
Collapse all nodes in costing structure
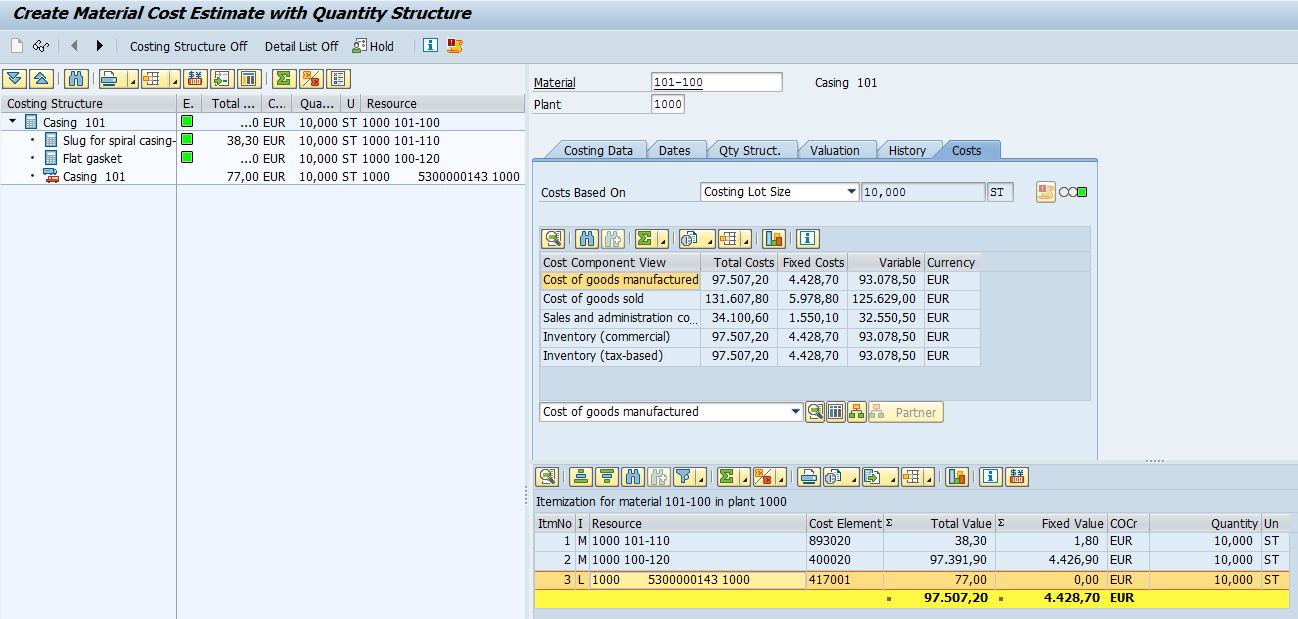pyautogui.click(x=41, y=79)
